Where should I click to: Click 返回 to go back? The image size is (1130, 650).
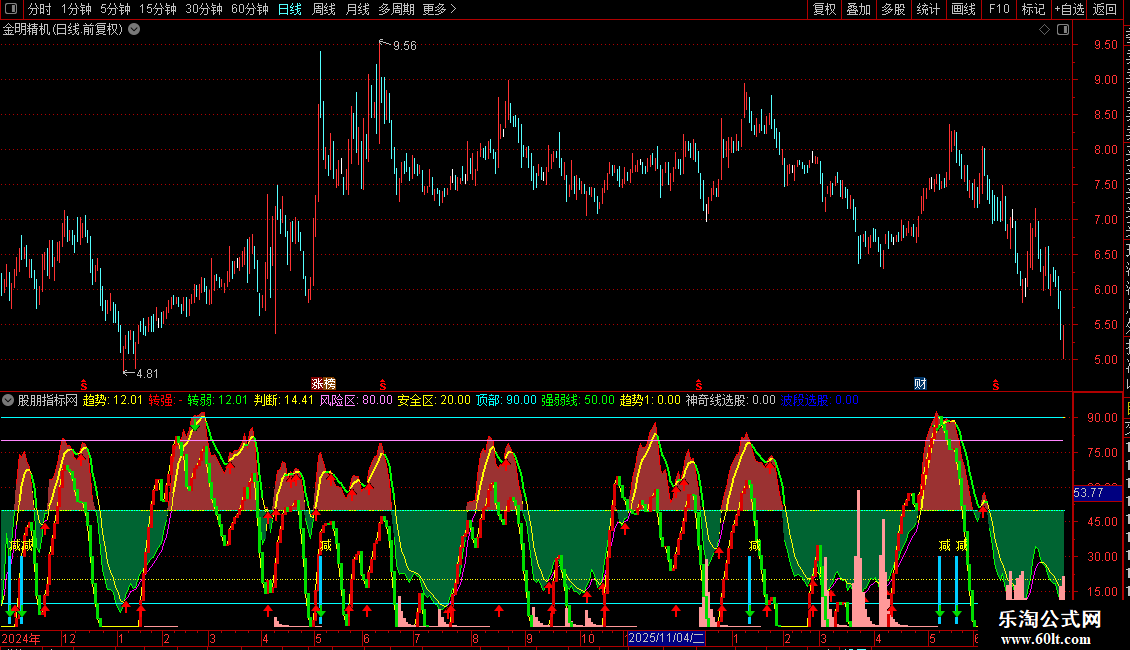[1105, 9]
